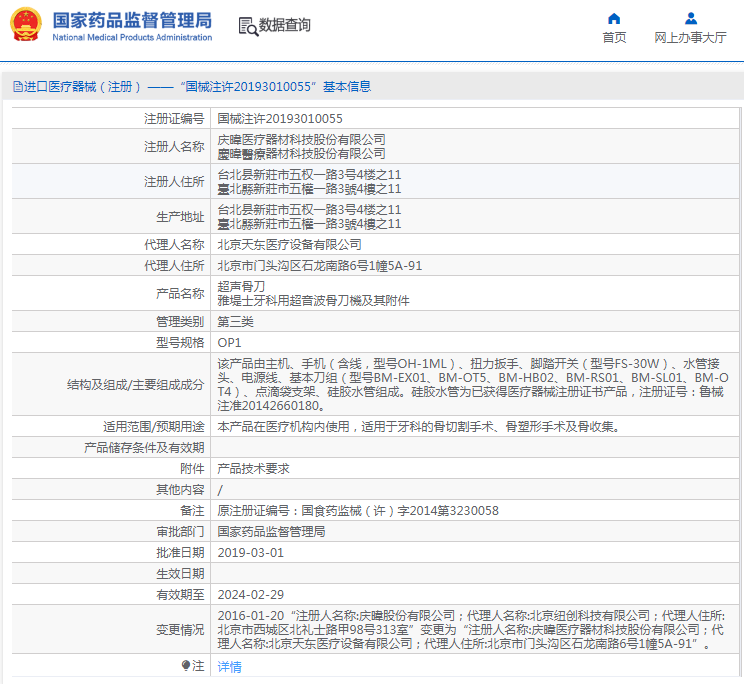Click the data query magnifier icon
This screenshot has width=744, height=684.
tap(247, 26)
